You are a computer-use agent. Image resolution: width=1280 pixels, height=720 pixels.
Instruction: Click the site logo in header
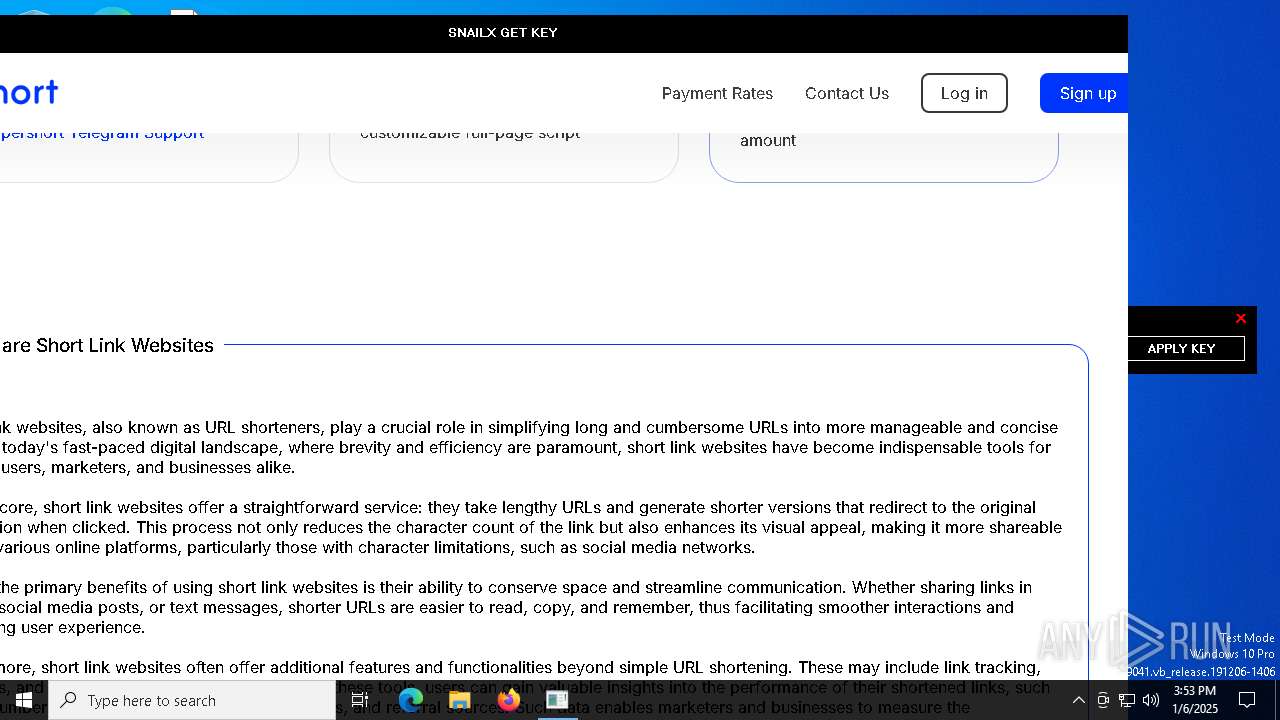(x=29, y=93)
